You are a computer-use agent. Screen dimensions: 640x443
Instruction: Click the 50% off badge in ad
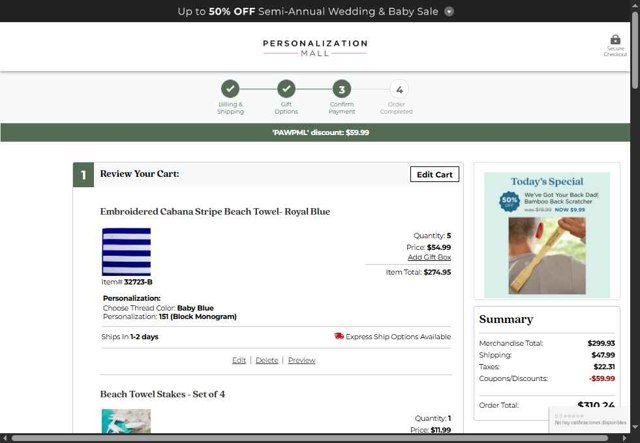[509, 201]
